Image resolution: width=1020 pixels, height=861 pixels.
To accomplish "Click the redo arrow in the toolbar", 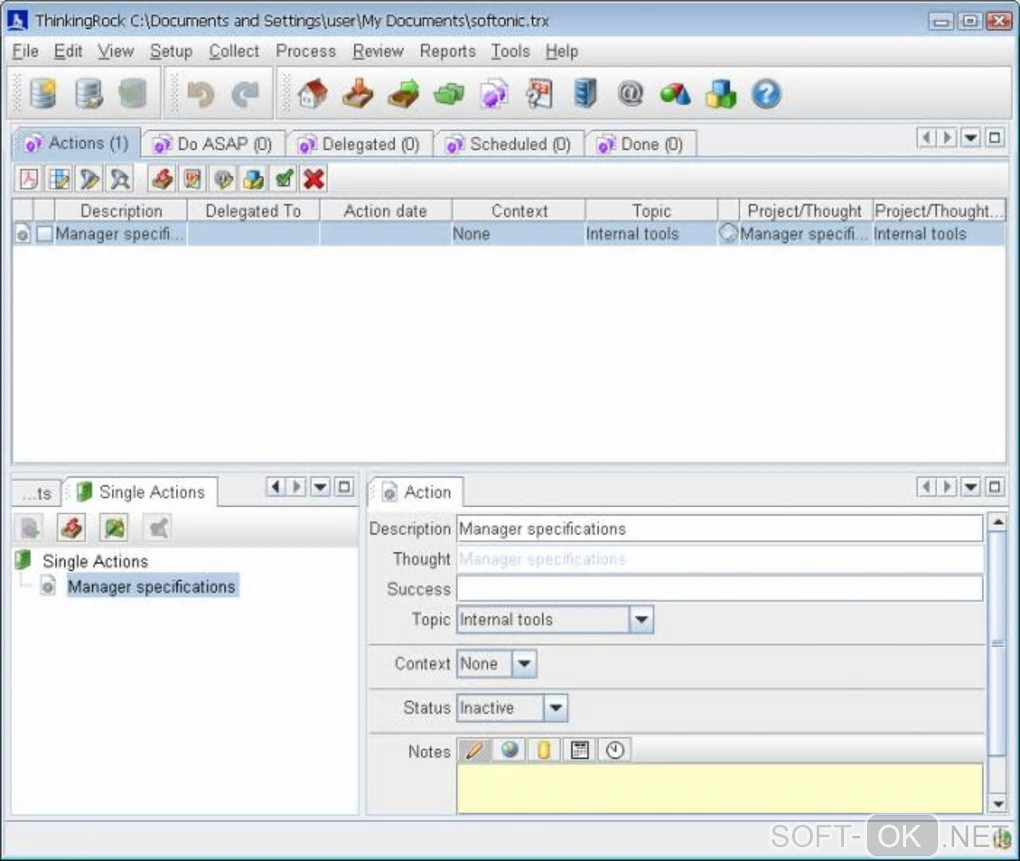I will 245,94.
